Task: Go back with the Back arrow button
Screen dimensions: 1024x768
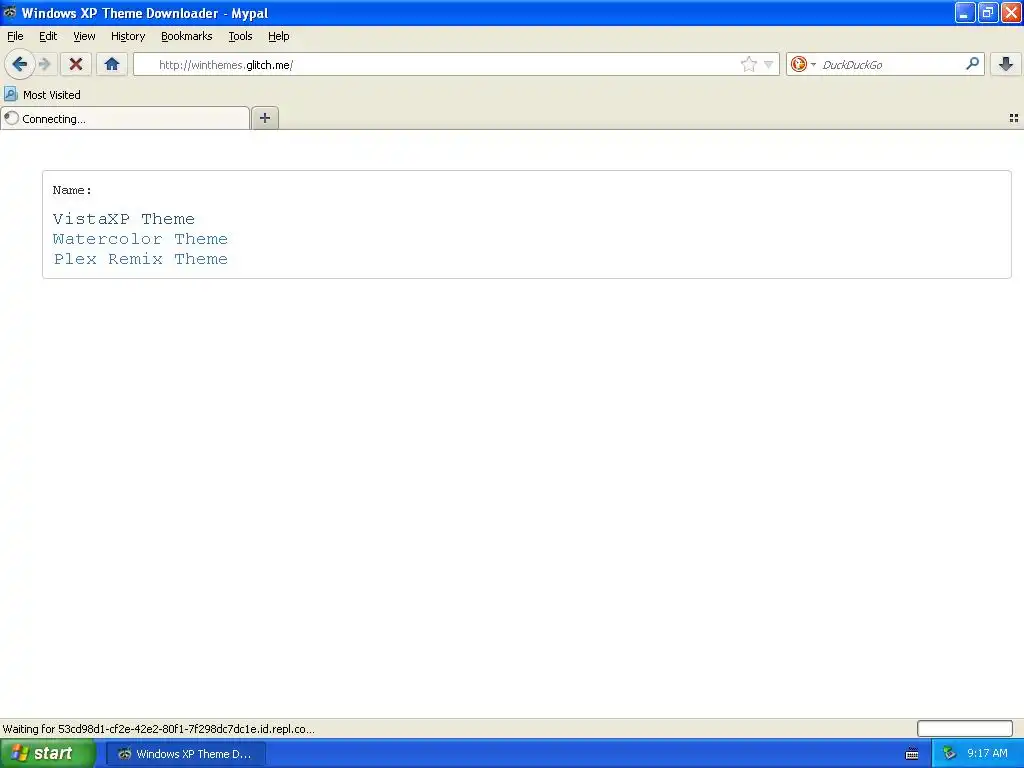Action: [19, 64]
